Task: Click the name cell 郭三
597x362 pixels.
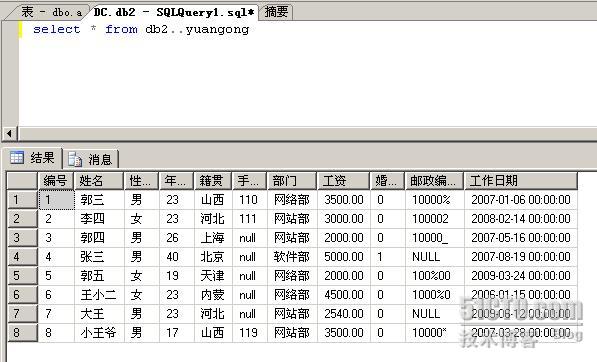Action: pyautogui.click(x=99, y=200)
